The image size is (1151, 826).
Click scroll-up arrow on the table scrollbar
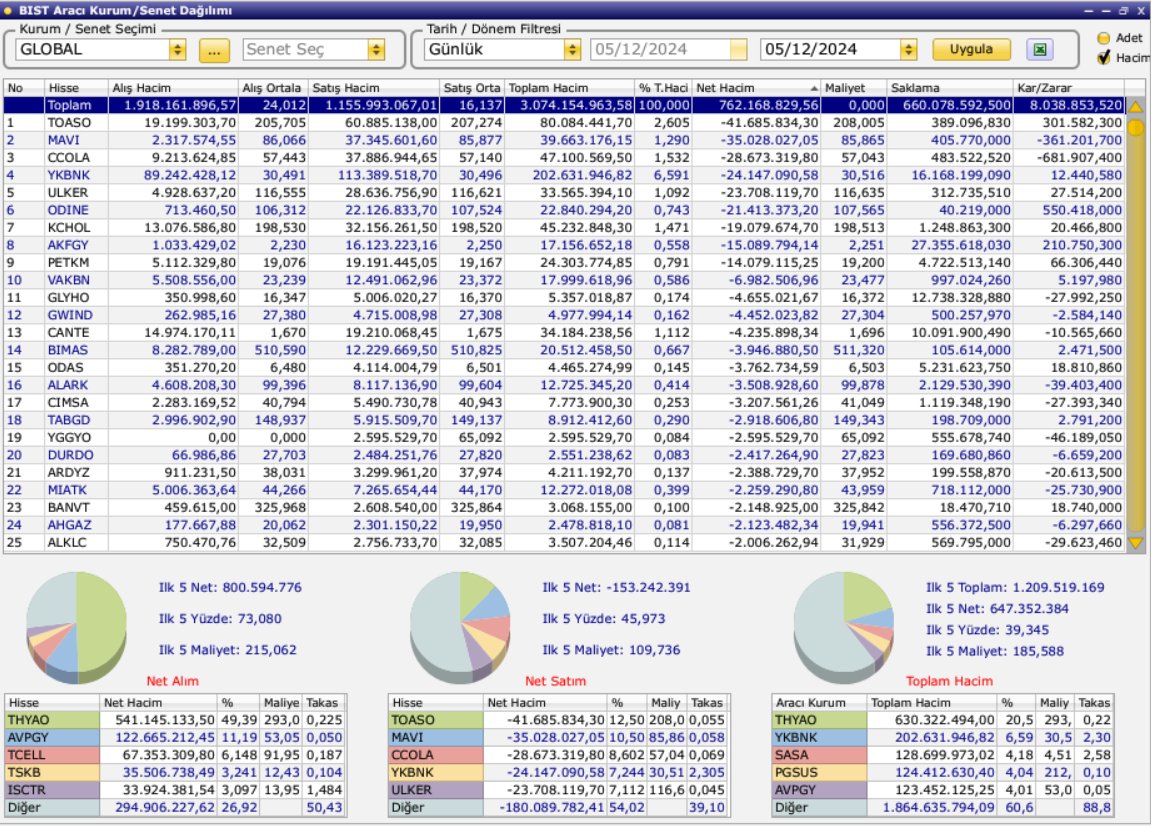click(1136, 106)
